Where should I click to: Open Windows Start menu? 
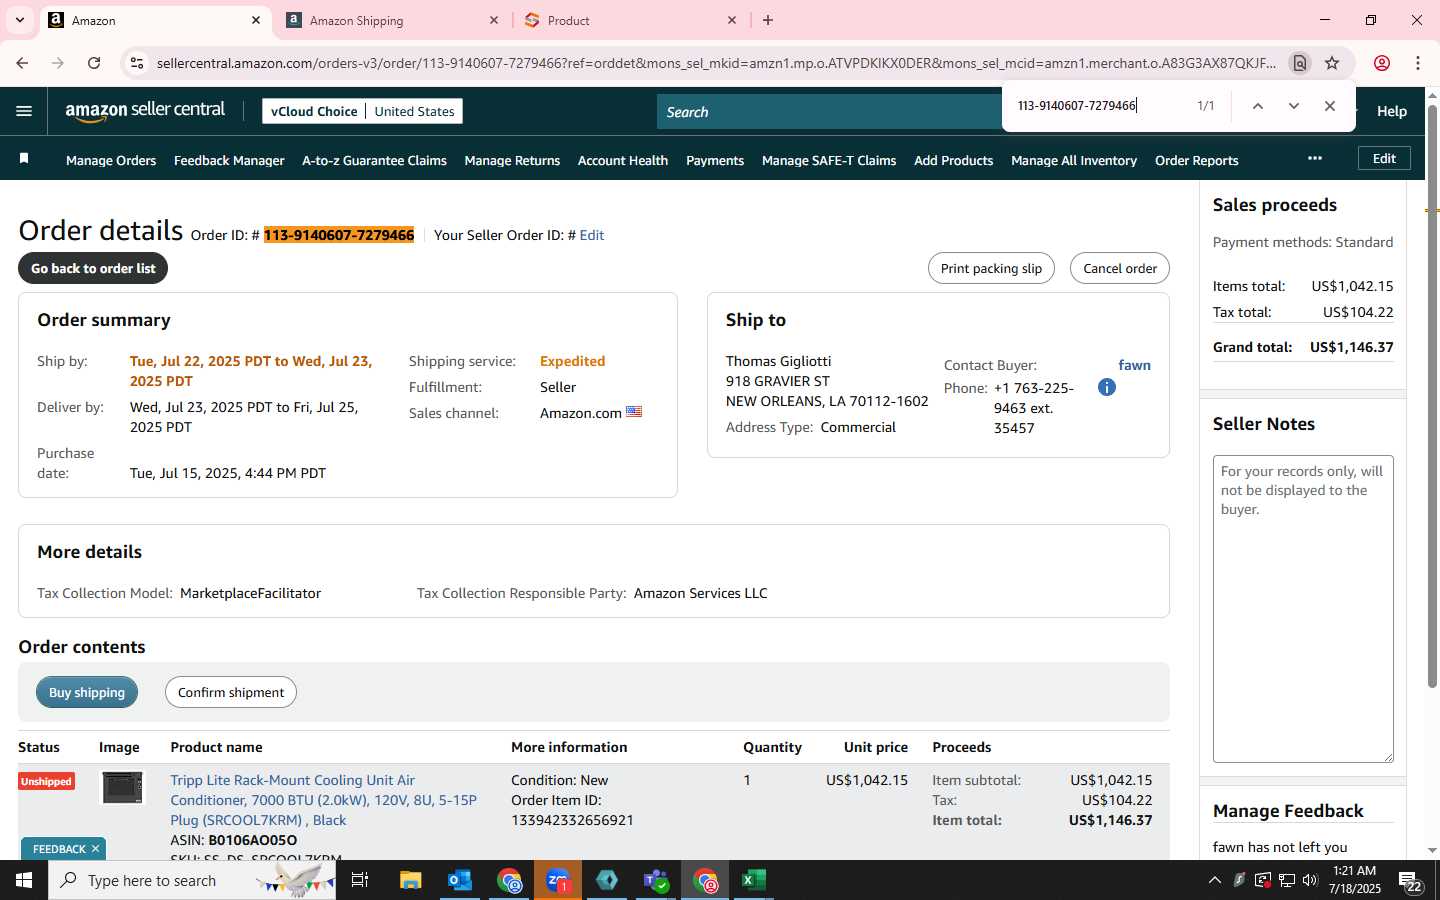tap(24, 880)
